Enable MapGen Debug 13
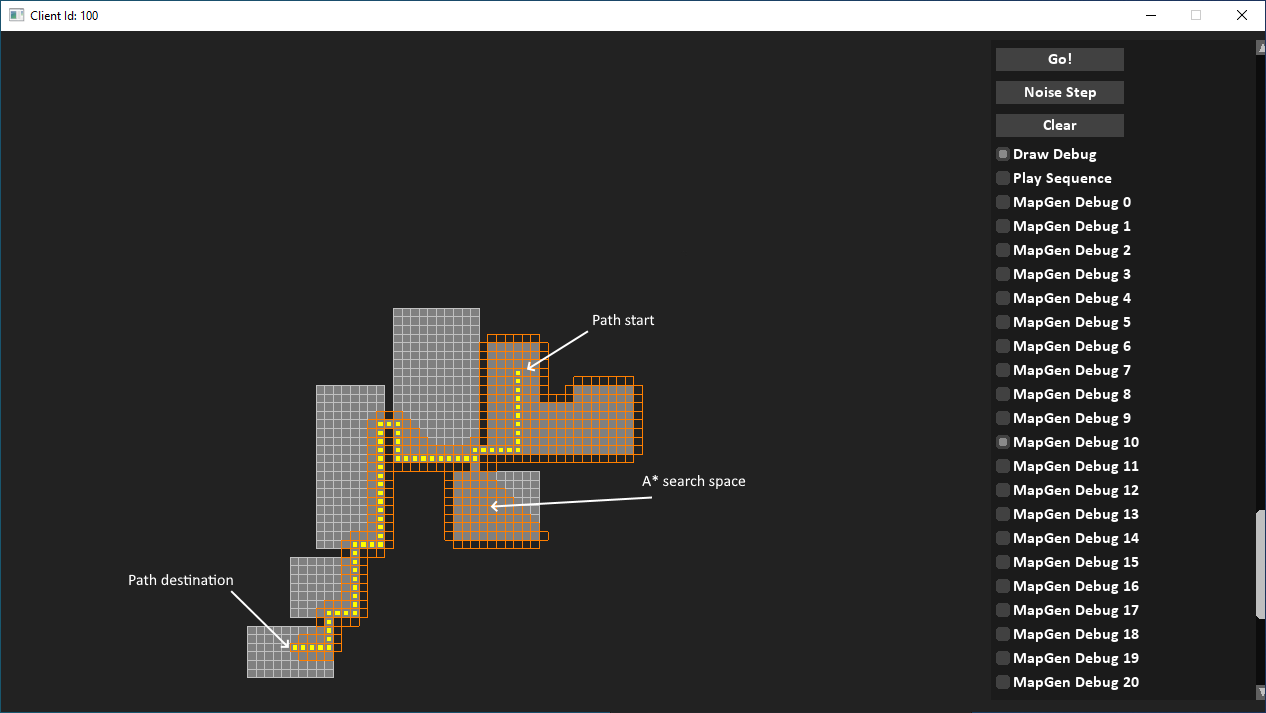Screen dimensions: 1266x713 (x=1002, y=513)
